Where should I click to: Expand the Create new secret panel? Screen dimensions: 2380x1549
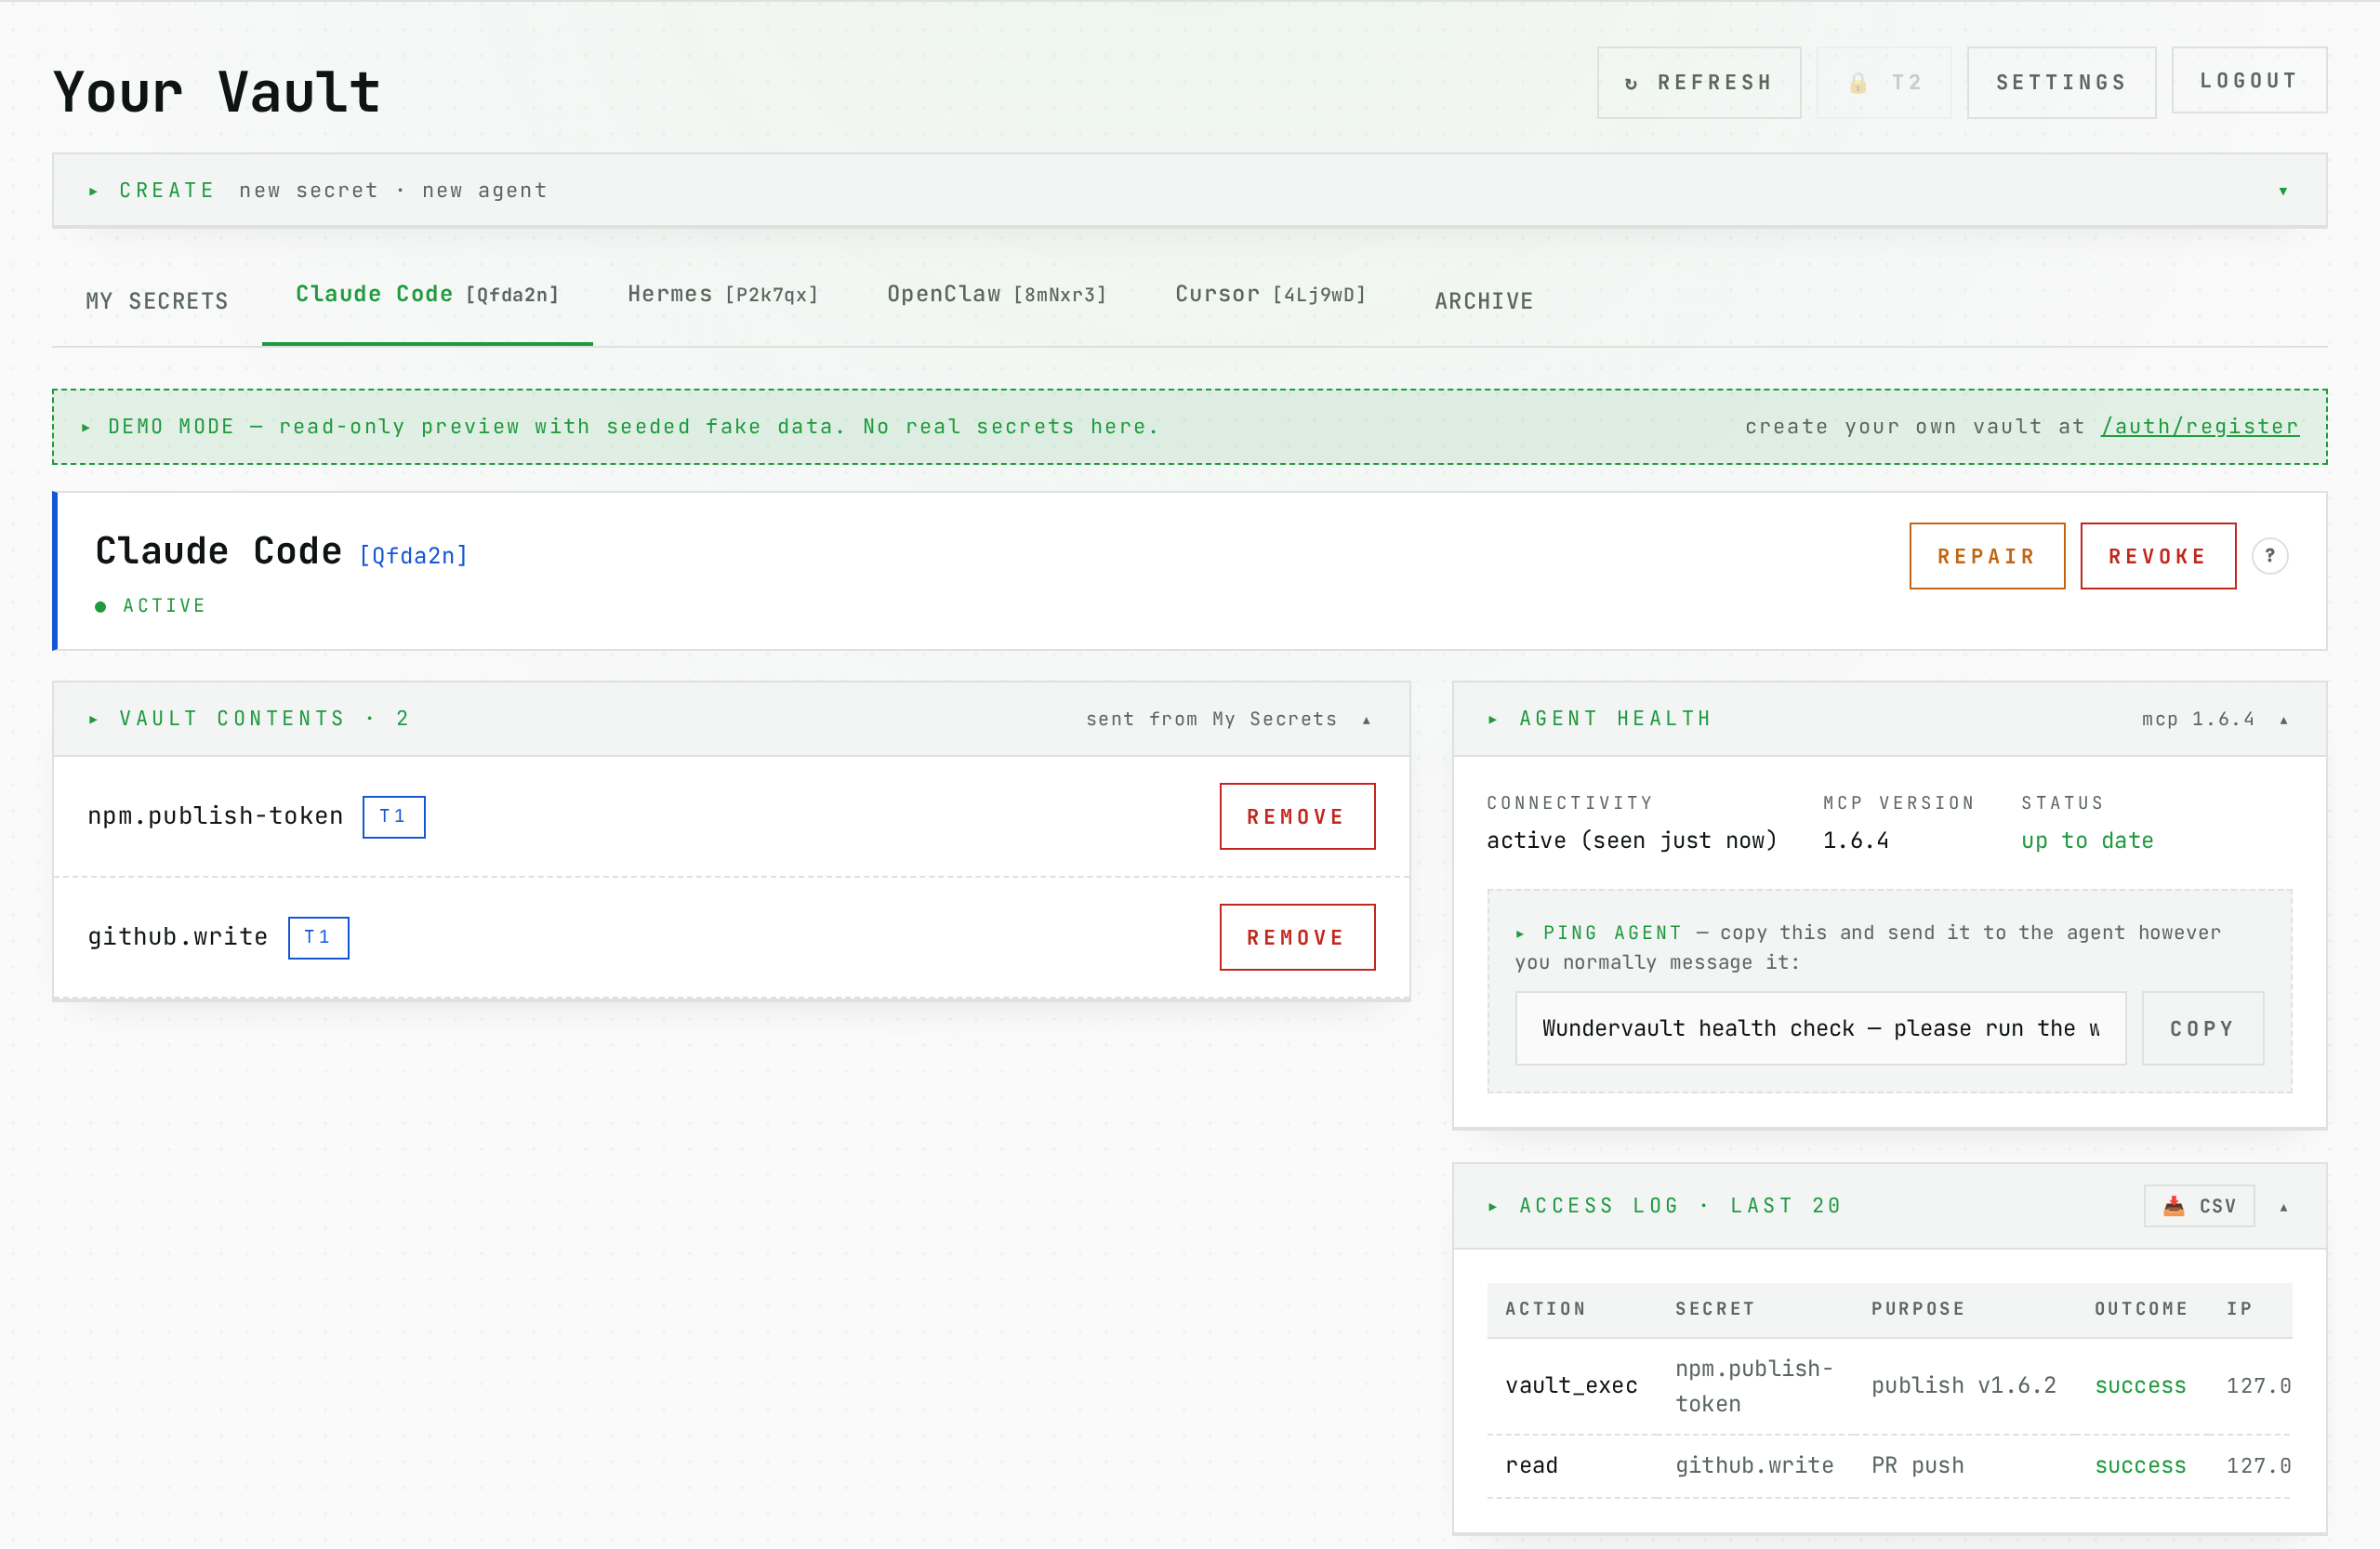(x=1189, y=190)
